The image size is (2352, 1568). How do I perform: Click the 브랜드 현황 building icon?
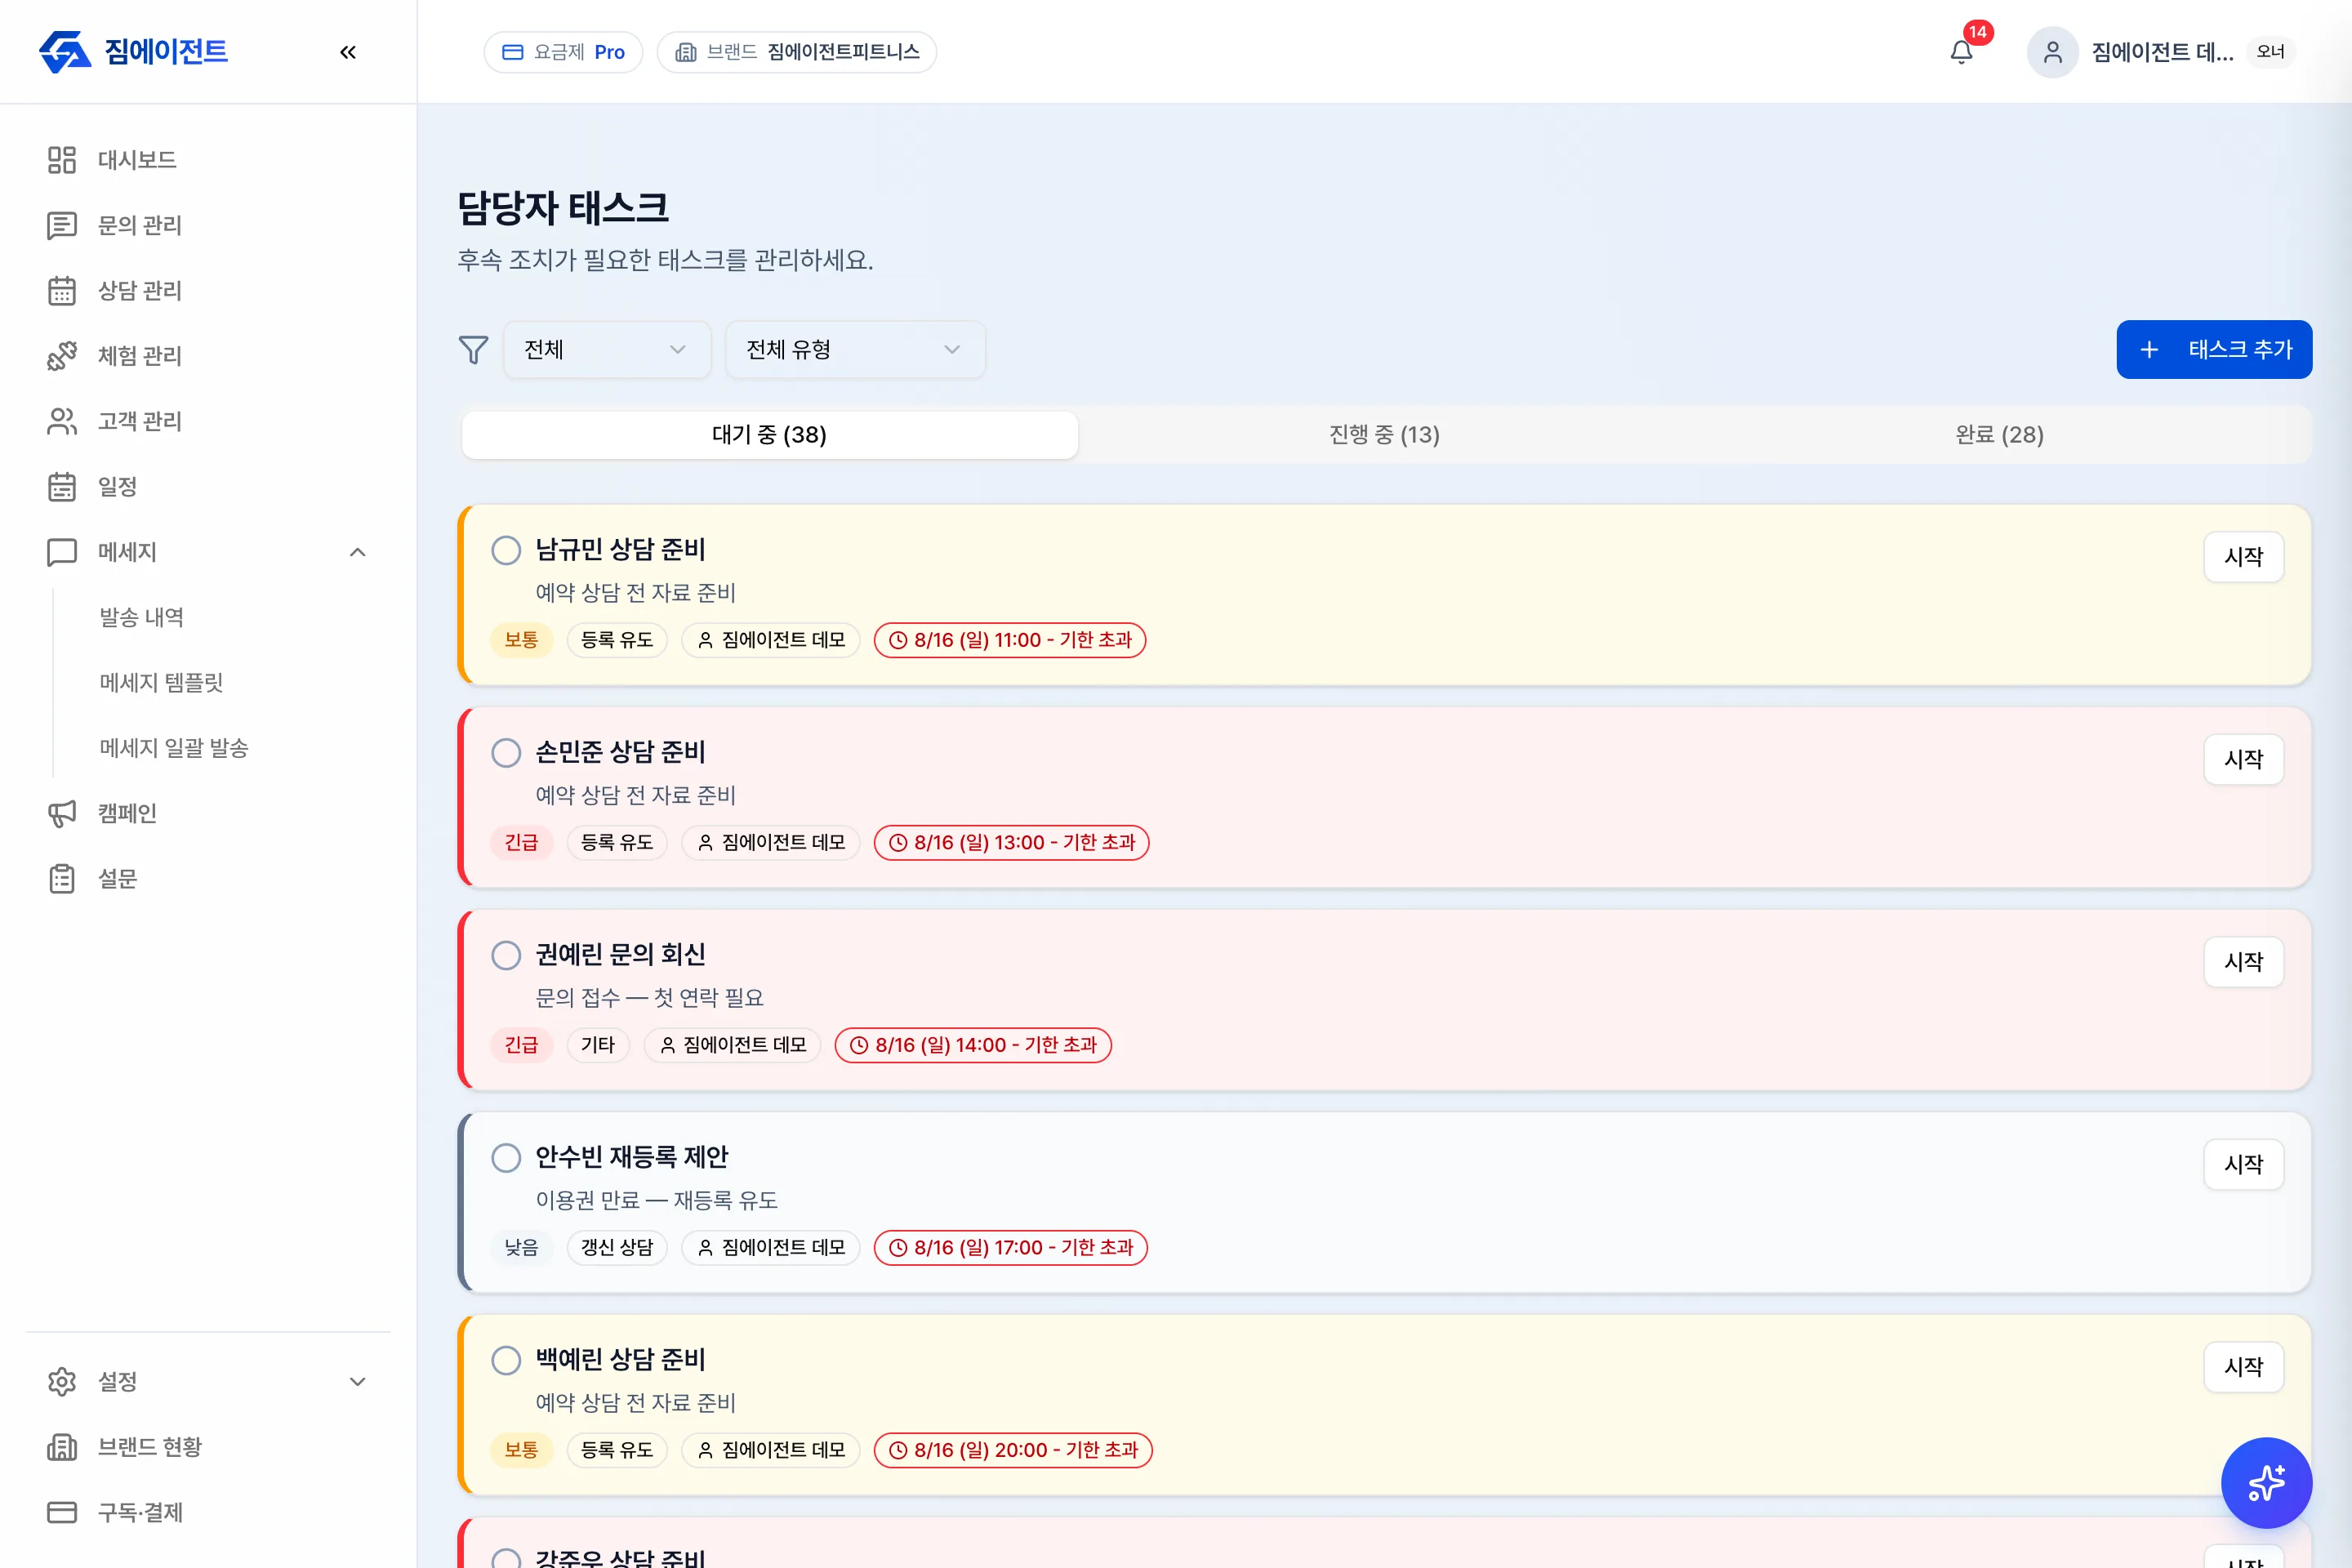tap(62, 1447)
